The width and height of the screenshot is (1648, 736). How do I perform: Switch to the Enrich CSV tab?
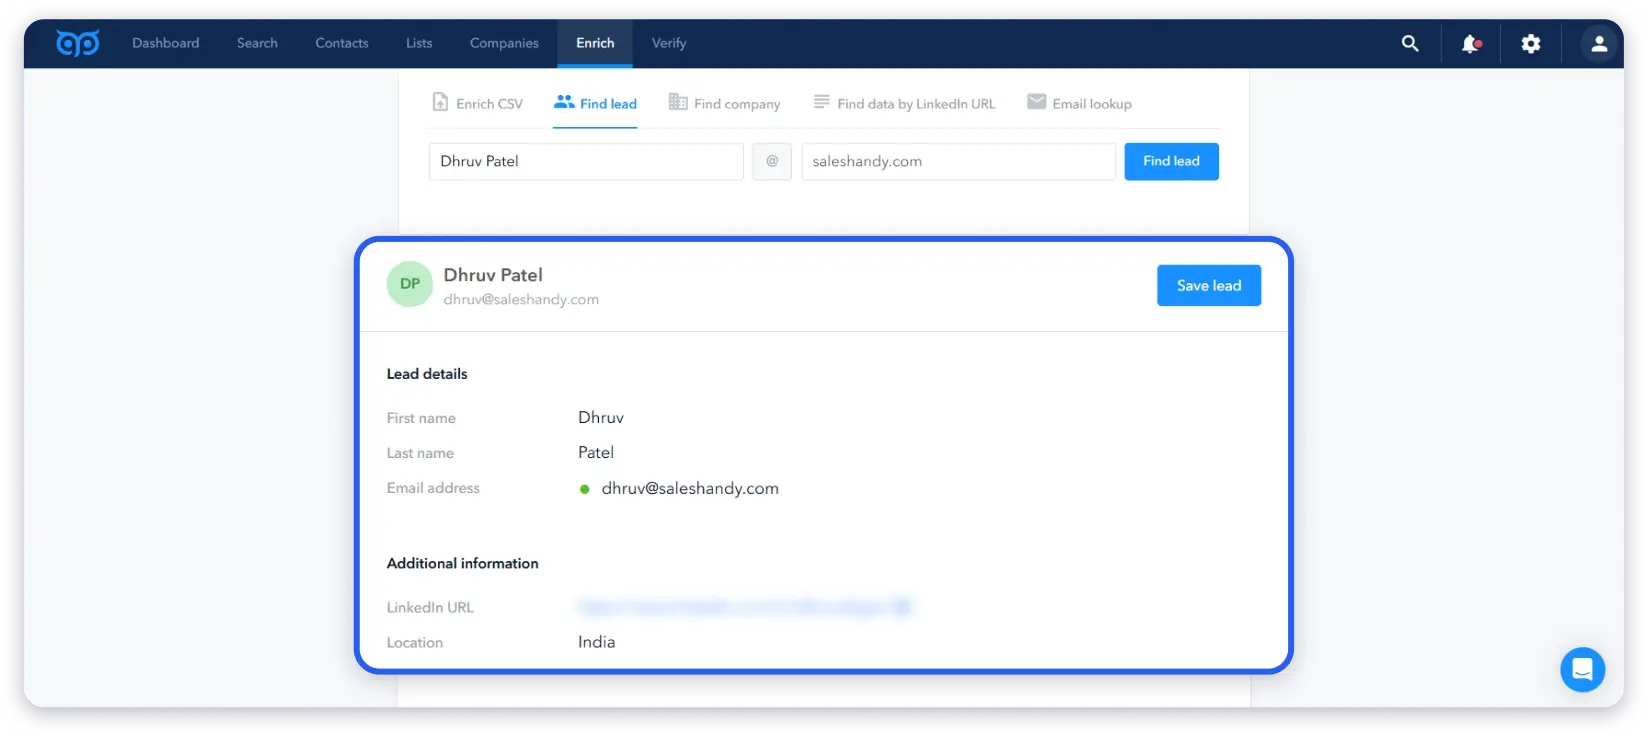(478, 103)
